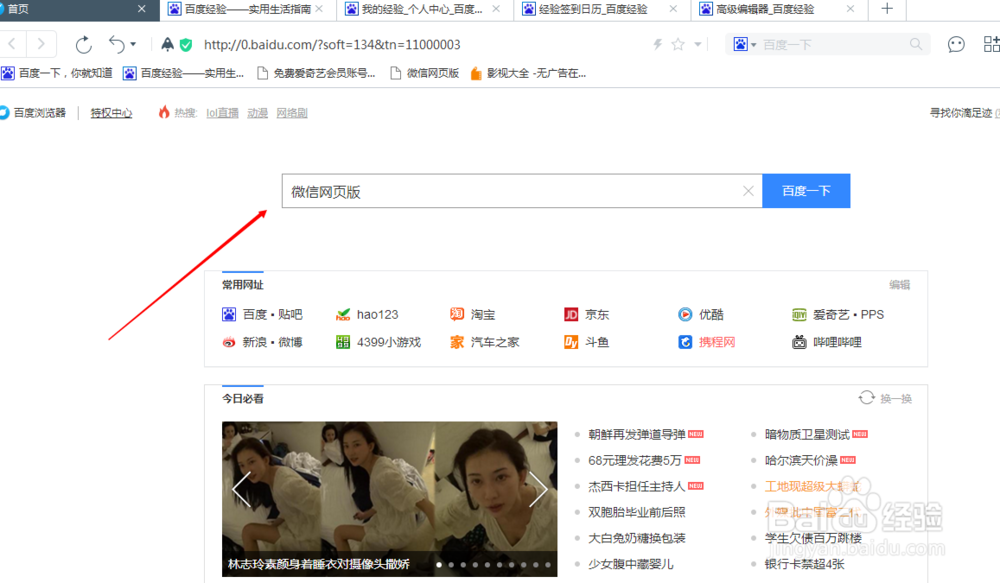The width and height of the screenshot is (1000, 583).
Task: Open the undo history dropdown arrow
Action: click(133, 45)
